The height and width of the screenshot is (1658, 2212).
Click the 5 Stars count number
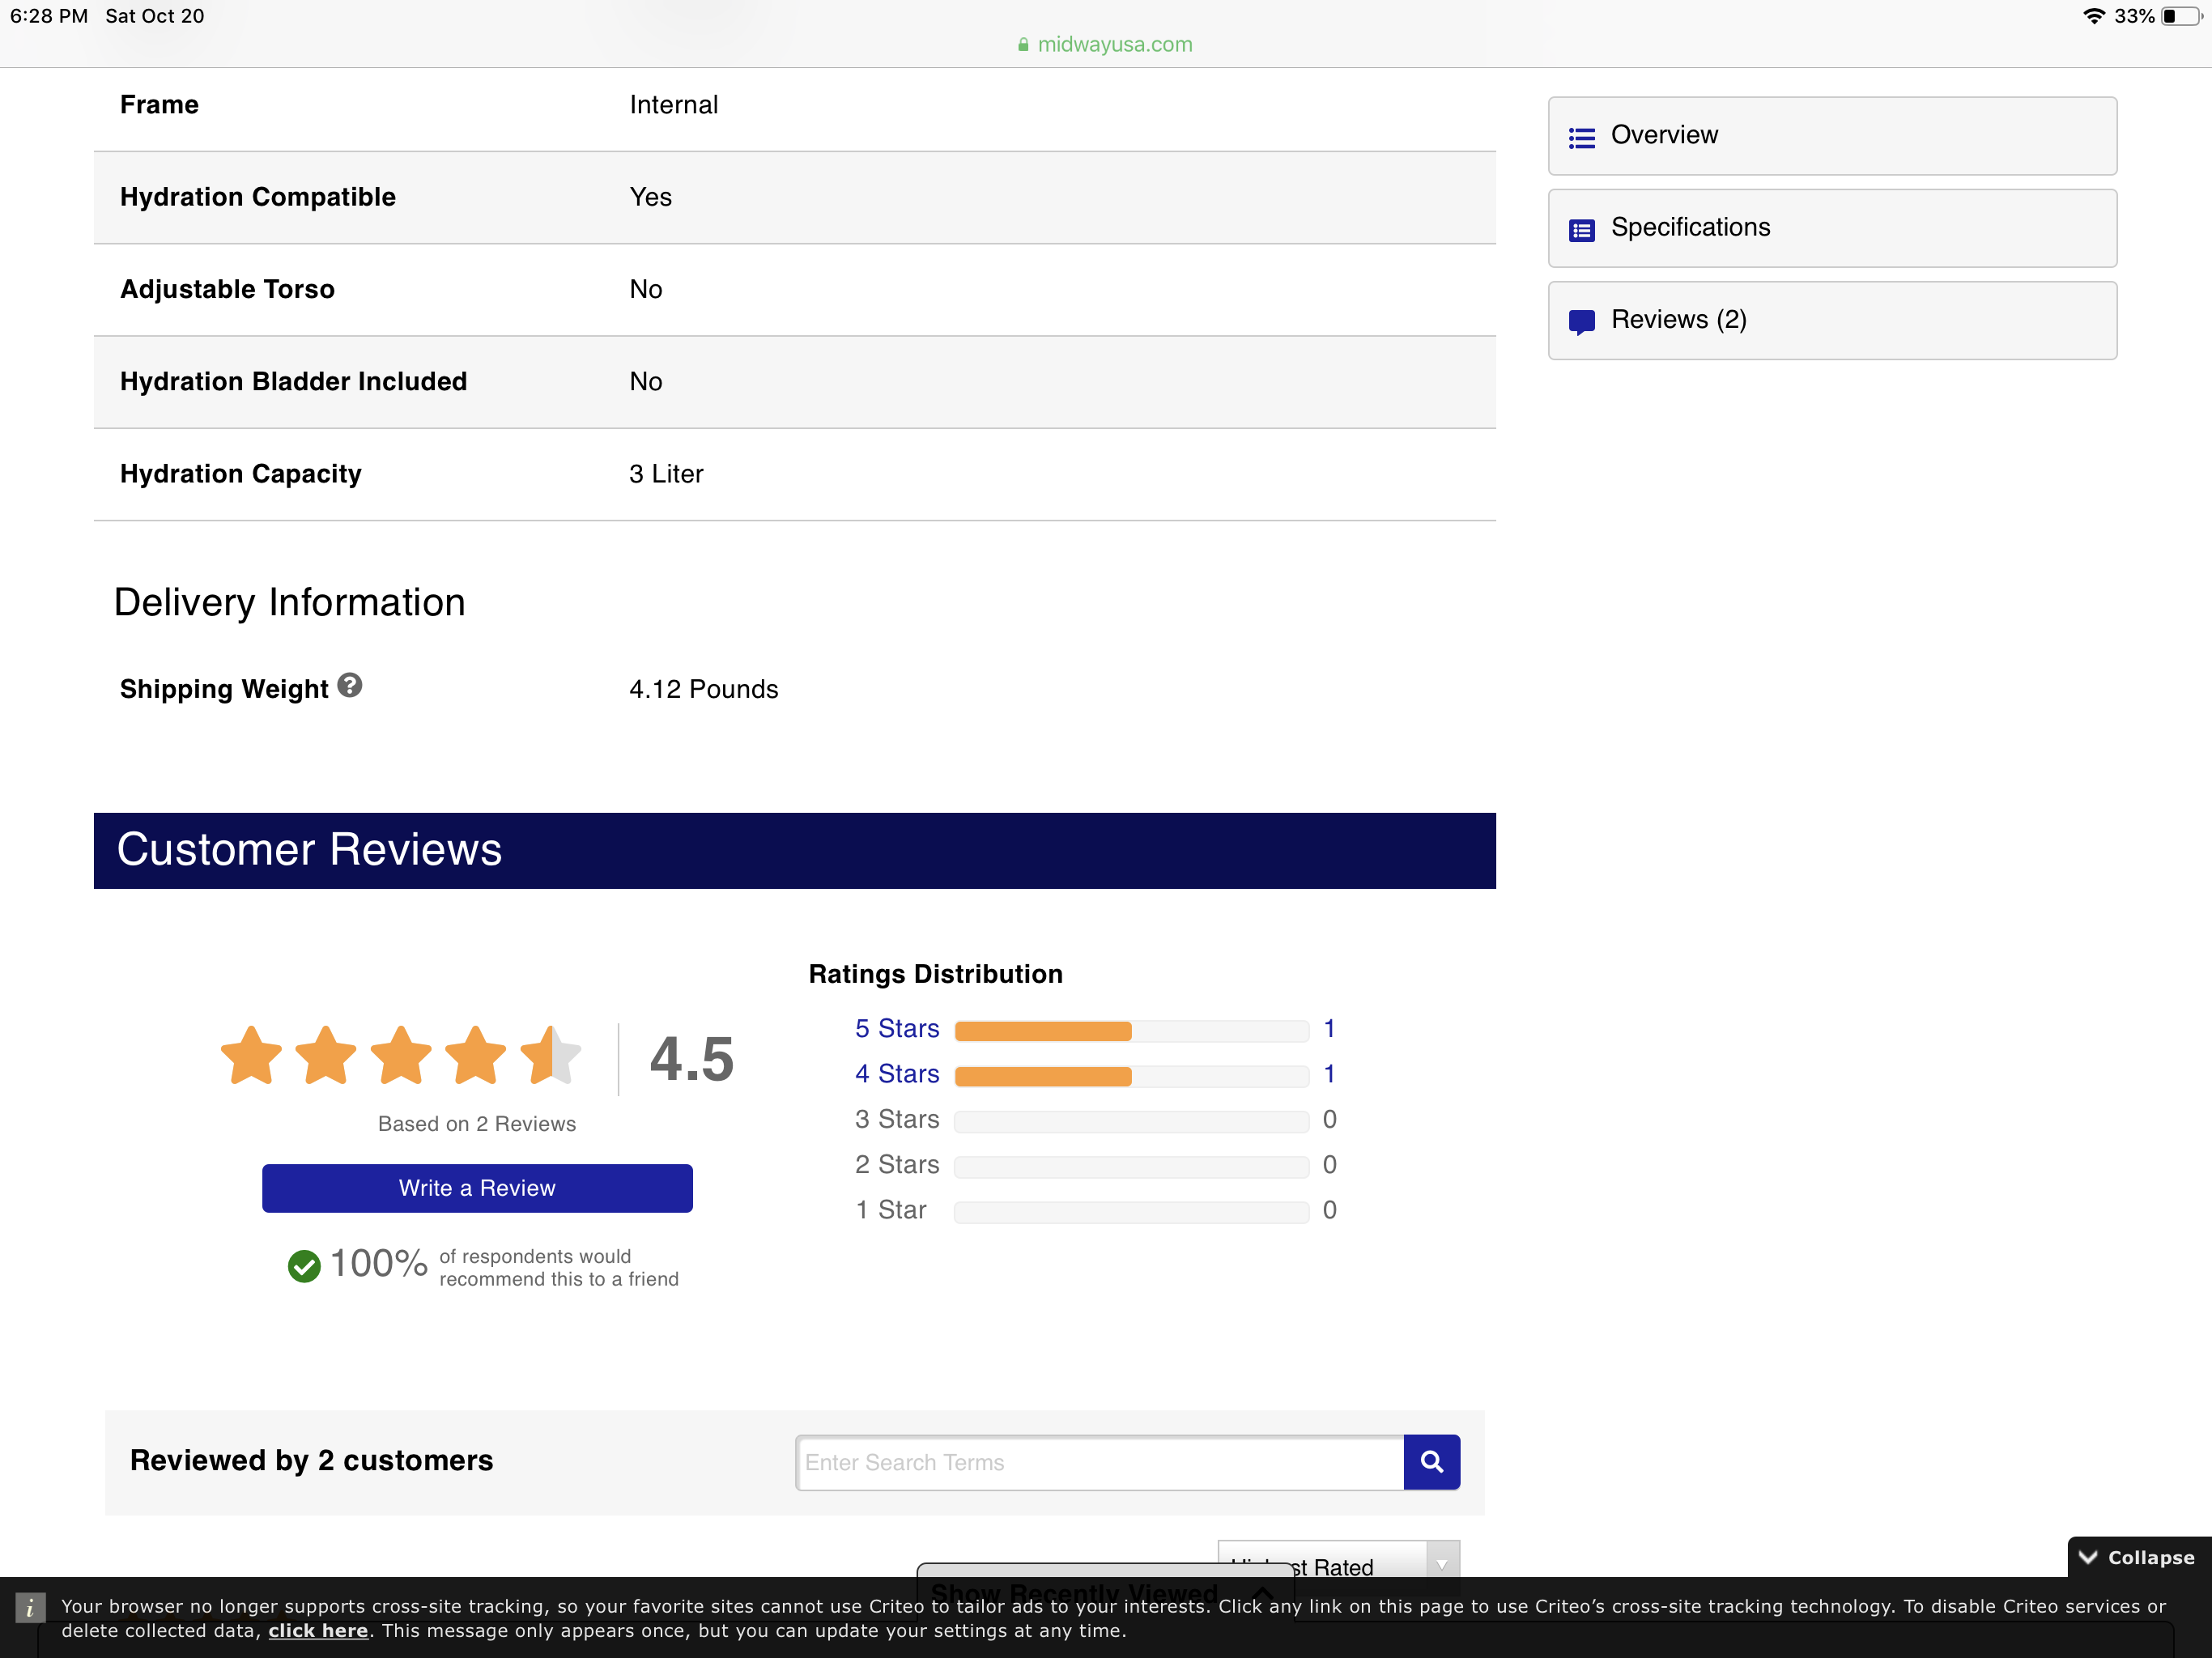[1329, 1028]
